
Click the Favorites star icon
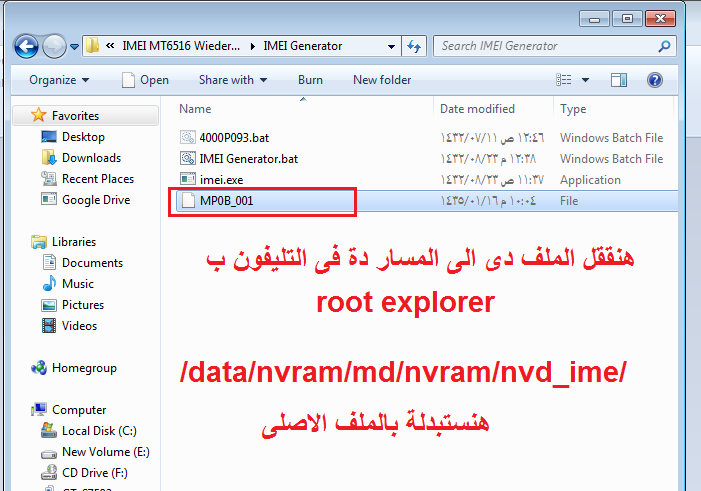point(38,115)
